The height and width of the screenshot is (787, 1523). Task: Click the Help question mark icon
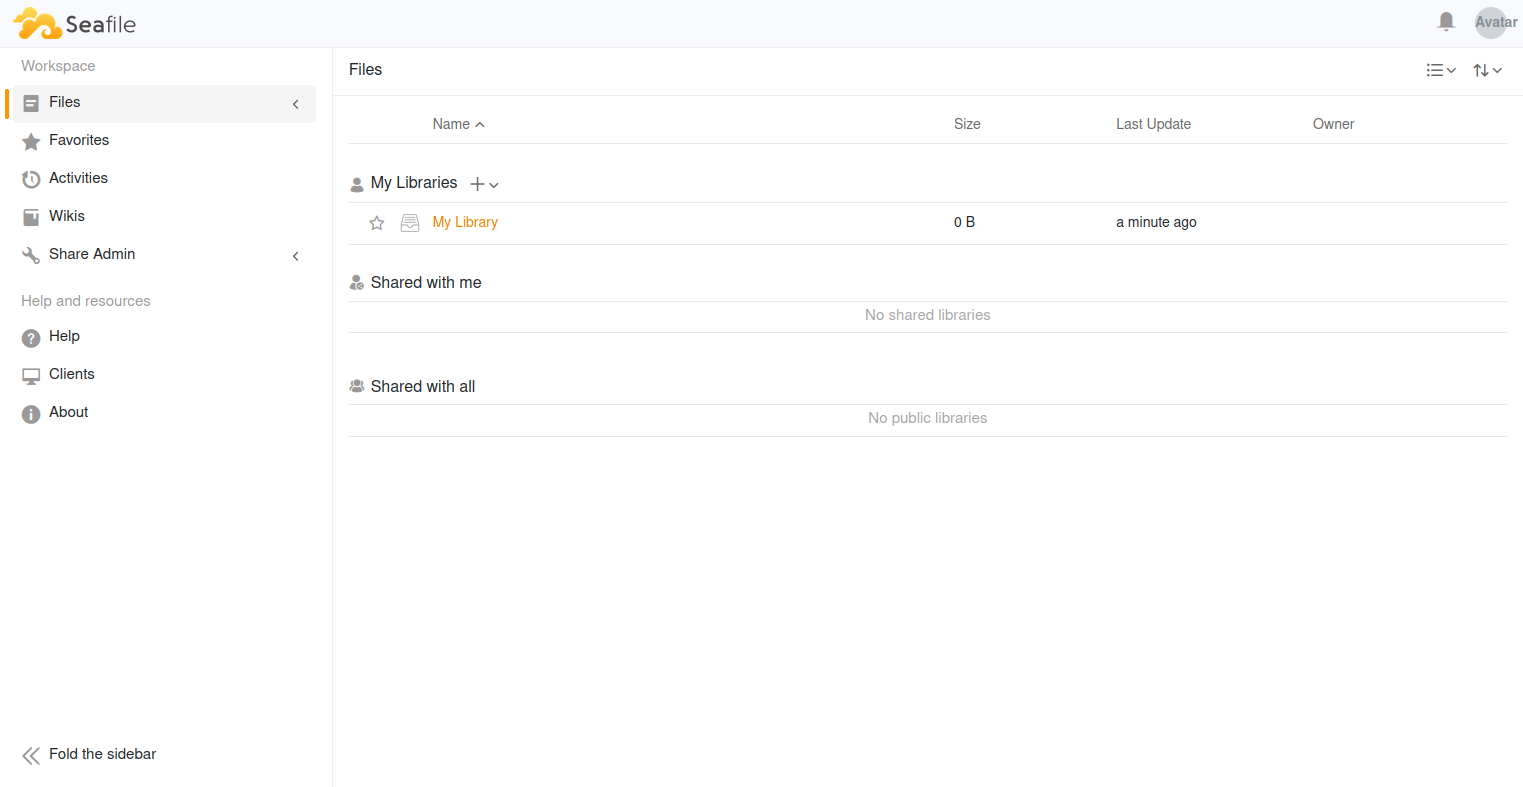coord(31,338)
